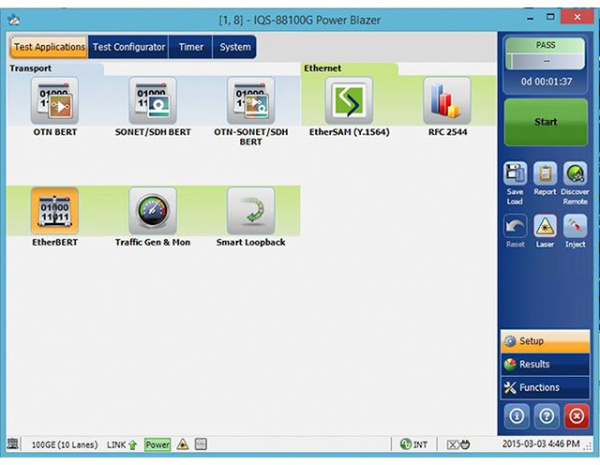The height and width of the screenshot is (465, 600).
Task: Expand the Results menu
Action: [x=545, y=364]
